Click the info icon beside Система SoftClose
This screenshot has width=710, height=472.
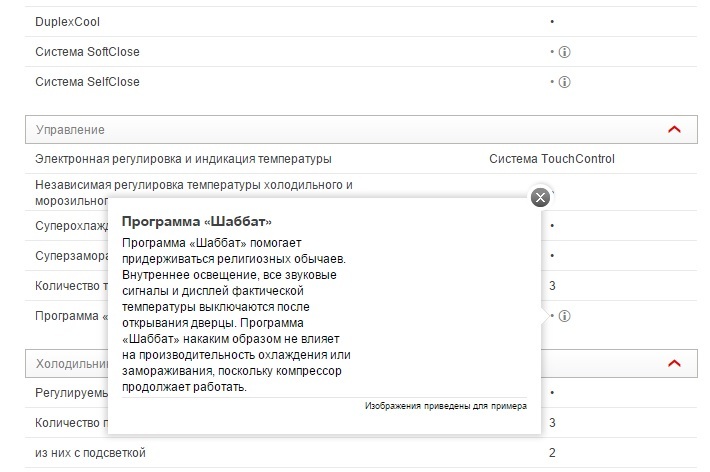[564, 51]
